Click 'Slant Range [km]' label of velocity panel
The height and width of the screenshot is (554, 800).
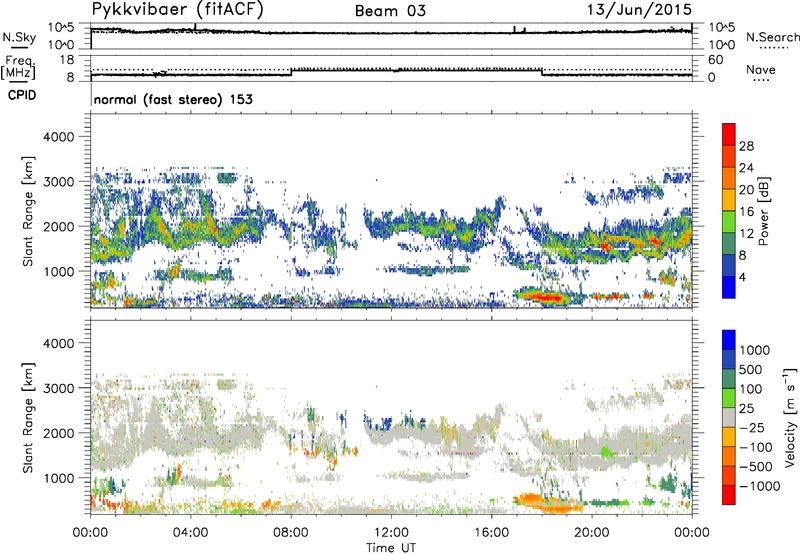(x=29, y=418)
